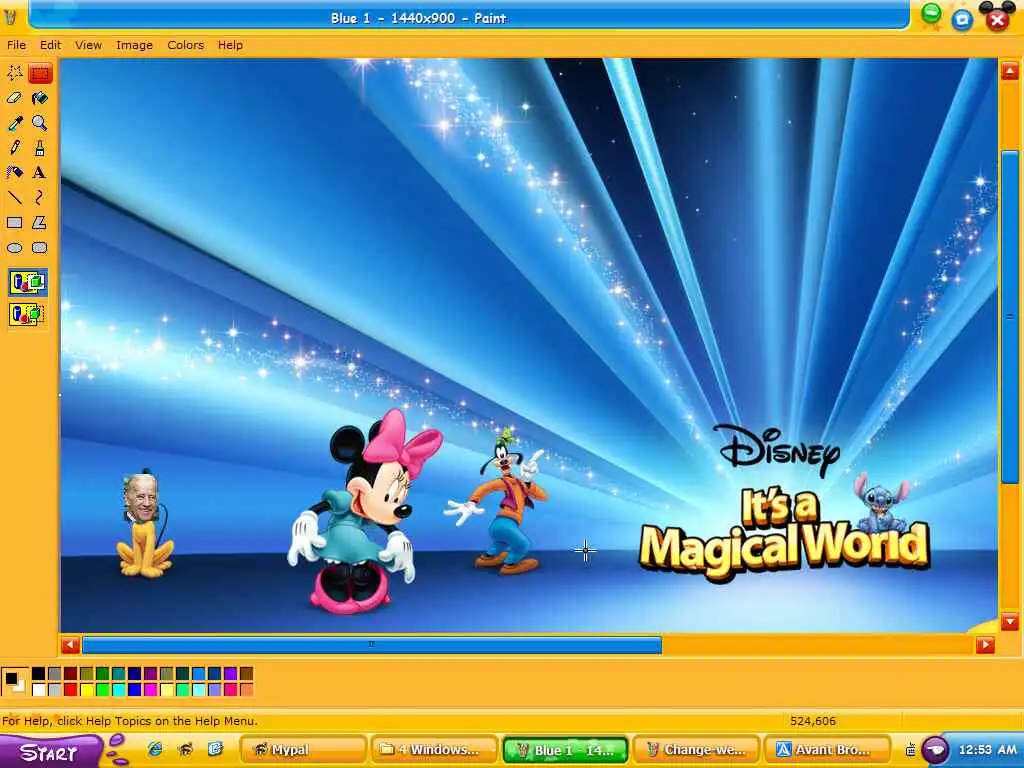Click the horizontal scrollbar left arrow

click(70, 645)
